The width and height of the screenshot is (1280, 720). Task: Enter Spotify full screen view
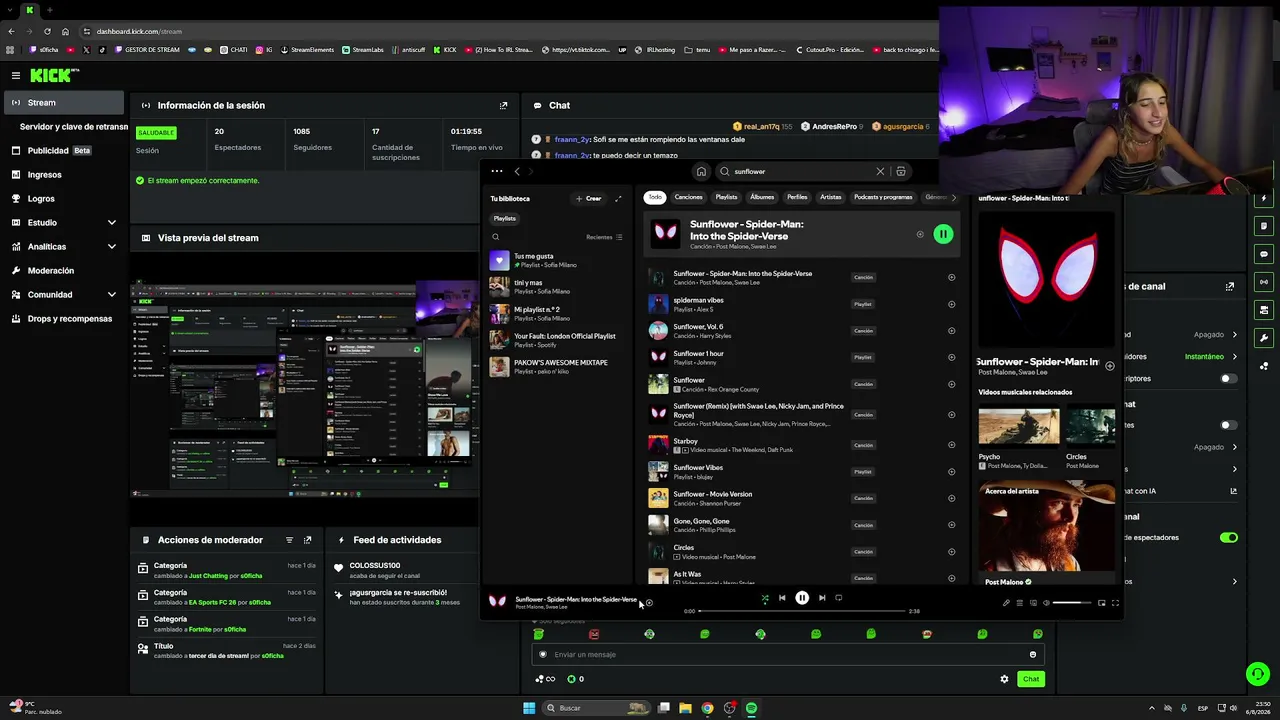pos(1115,603)
